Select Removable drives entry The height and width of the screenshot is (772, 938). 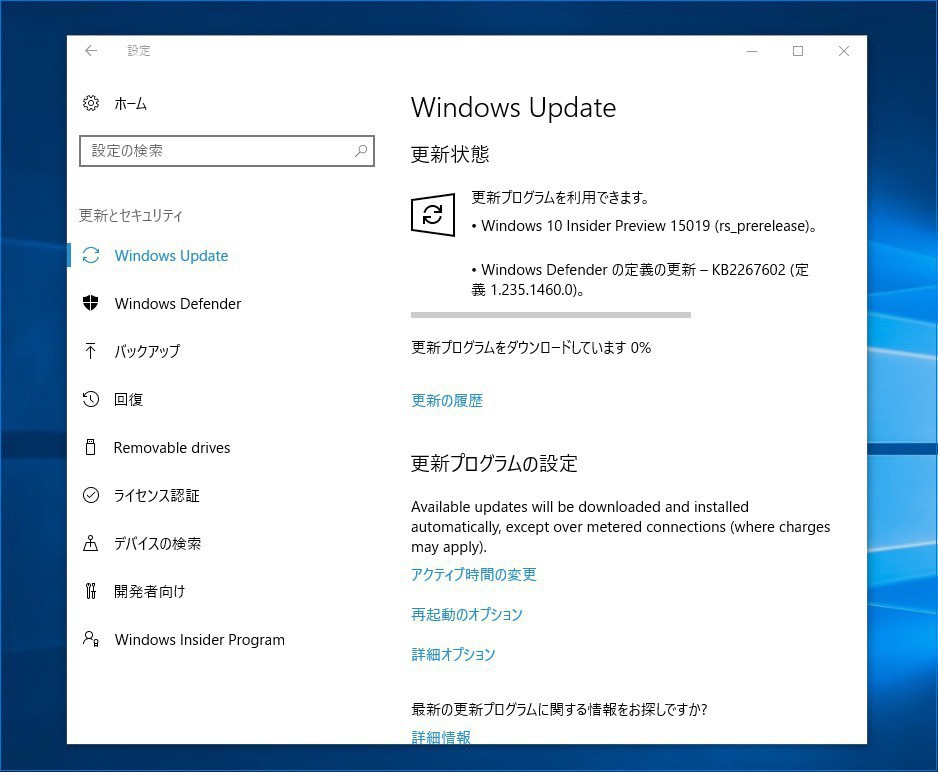click(172, 447)
